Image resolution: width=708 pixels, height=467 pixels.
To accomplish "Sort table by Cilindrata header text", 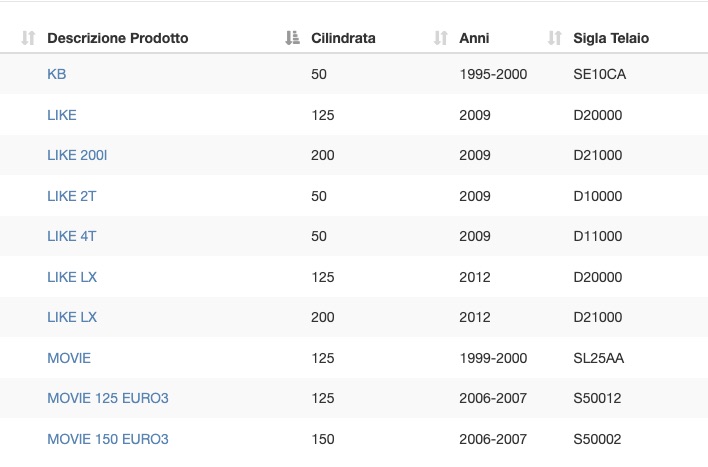I will point(343,38).
